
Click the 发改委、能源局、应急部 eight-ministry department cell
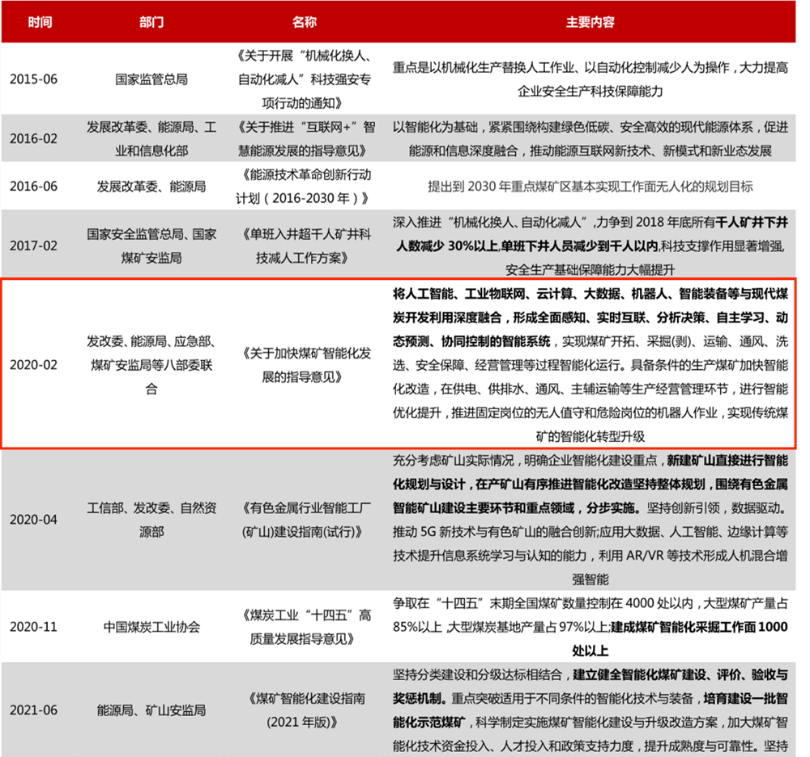pyautogui.click(x=150, y=363)
